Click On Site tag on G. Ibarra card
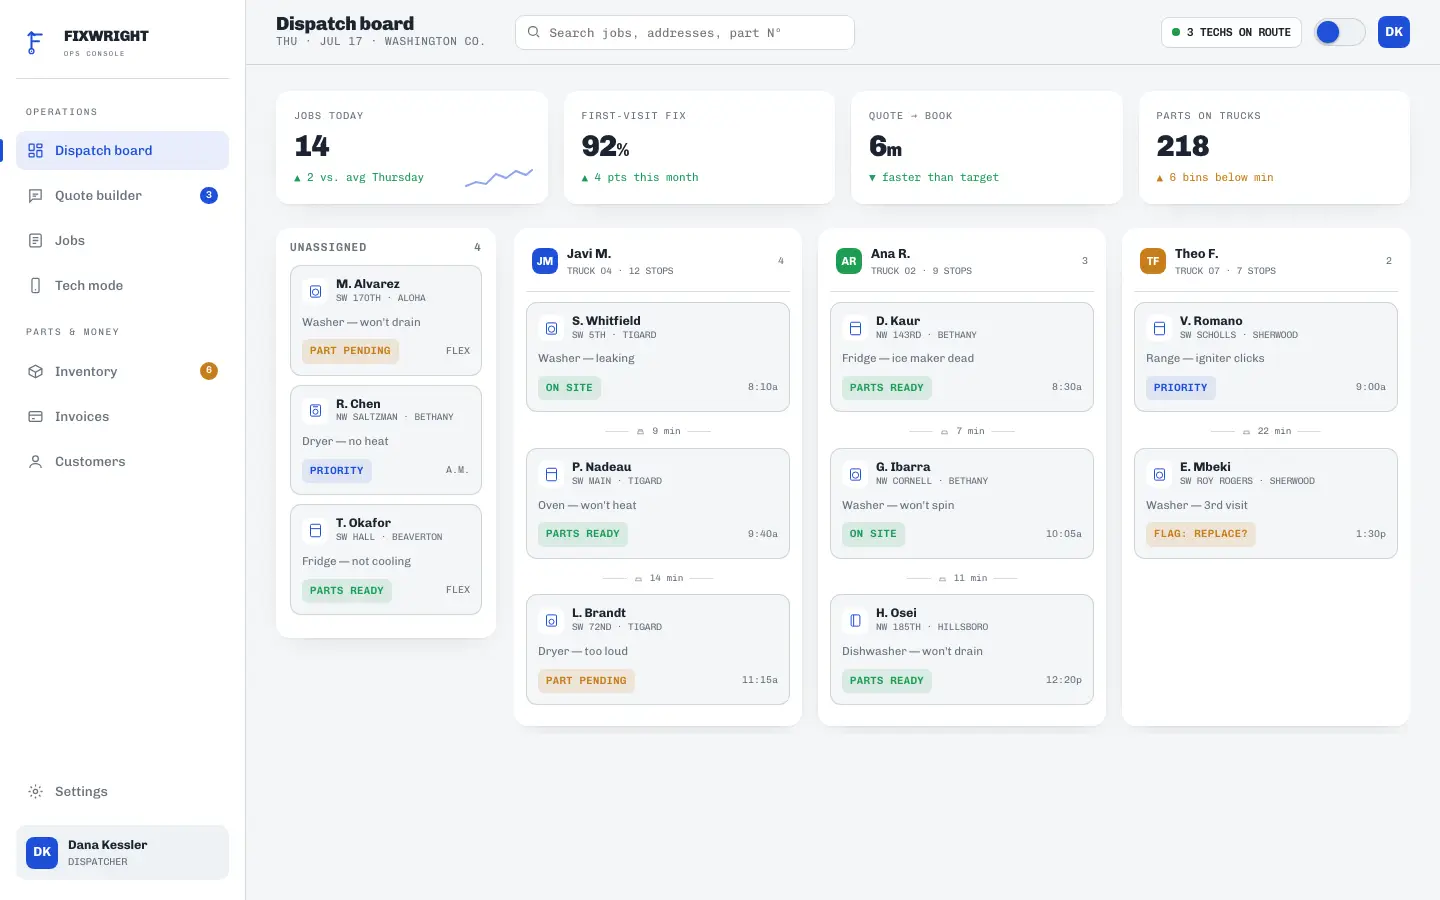The width and height of the screenshot is (1440, 900). [x=873, y=534]
